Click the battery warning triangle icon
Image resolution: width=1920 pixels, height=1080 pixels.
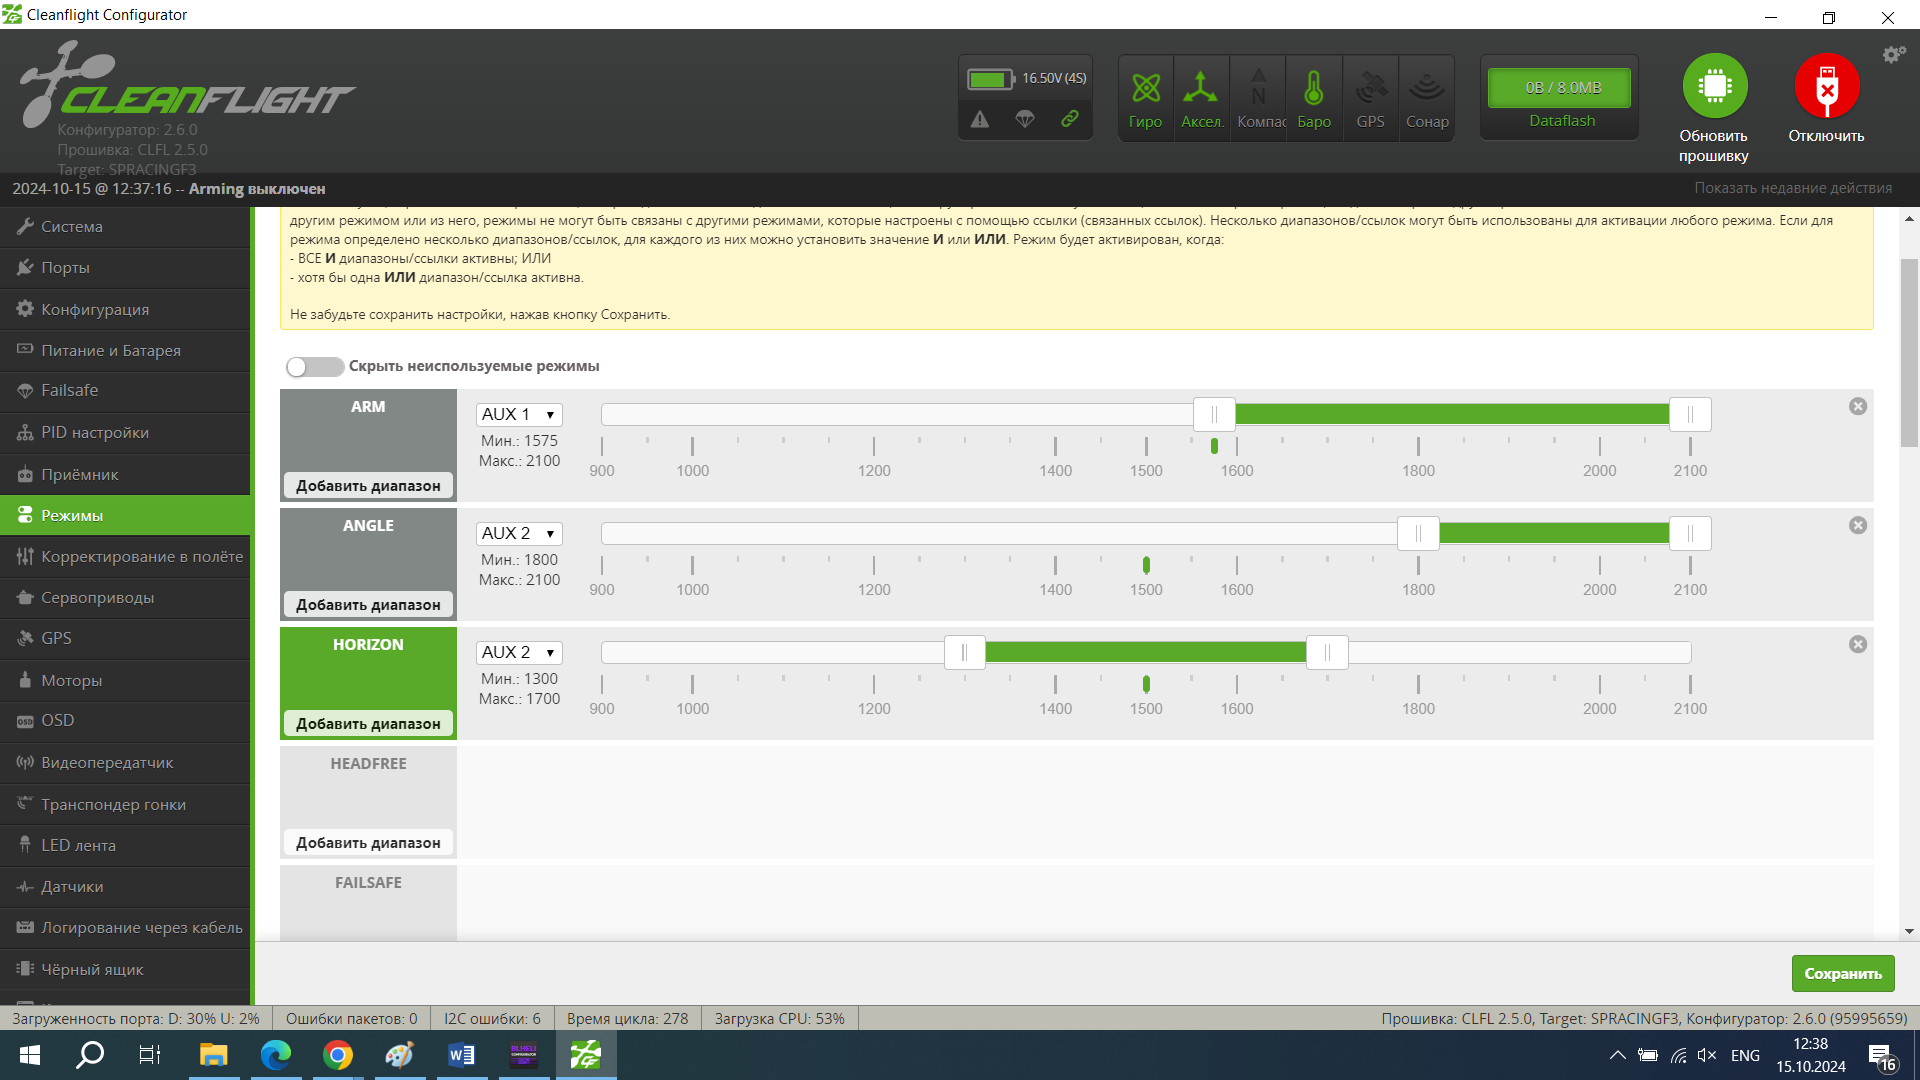pos(980,120)
